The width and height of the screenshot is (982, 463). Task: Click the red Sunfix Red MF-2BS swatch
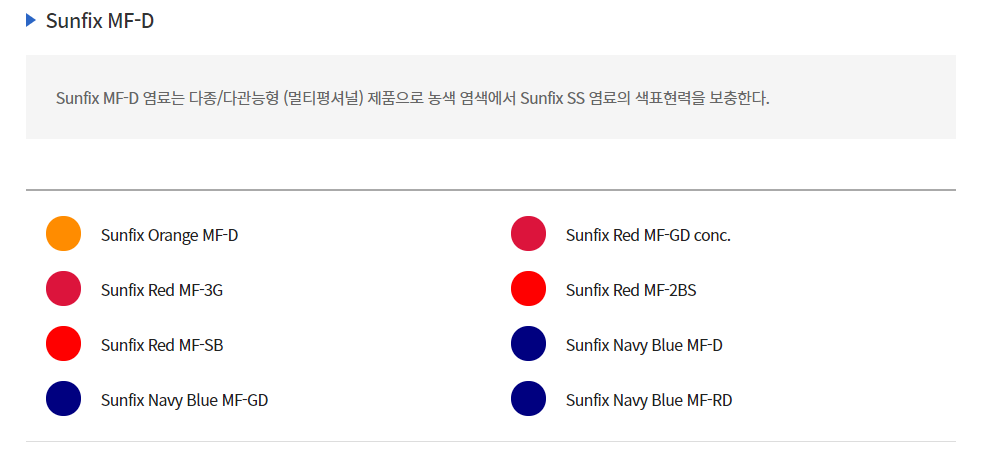click(529, 289)
